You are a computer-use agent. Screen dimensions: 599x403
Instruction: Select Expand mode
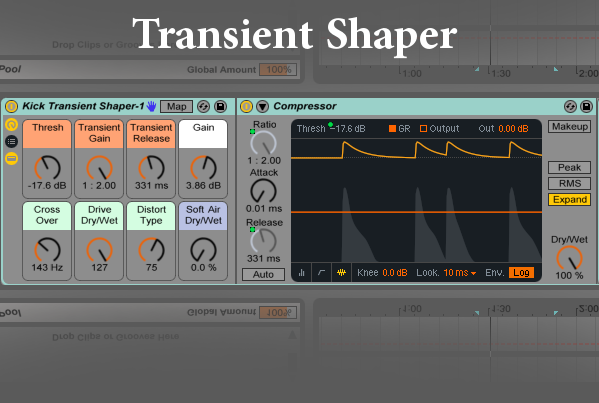(570, 199)
